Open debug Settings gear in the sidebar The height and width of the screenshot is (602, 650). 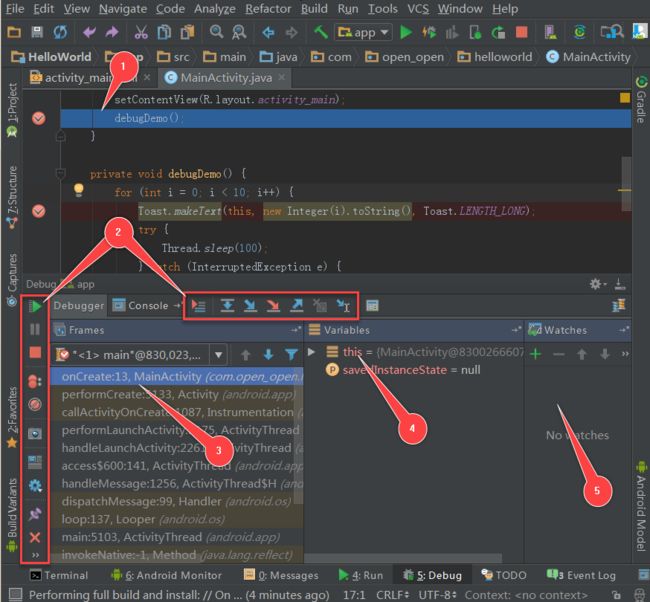[35, 485]
